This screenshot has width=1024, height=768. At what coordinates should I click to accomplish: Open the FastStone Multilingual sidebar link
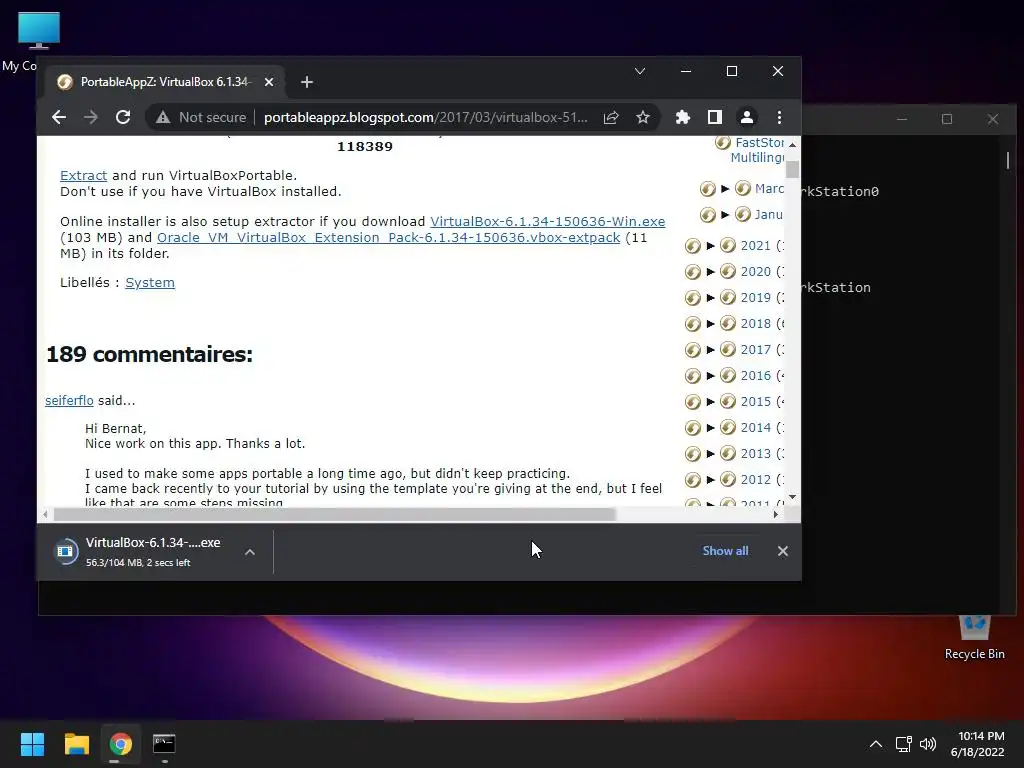pos(758,150)
